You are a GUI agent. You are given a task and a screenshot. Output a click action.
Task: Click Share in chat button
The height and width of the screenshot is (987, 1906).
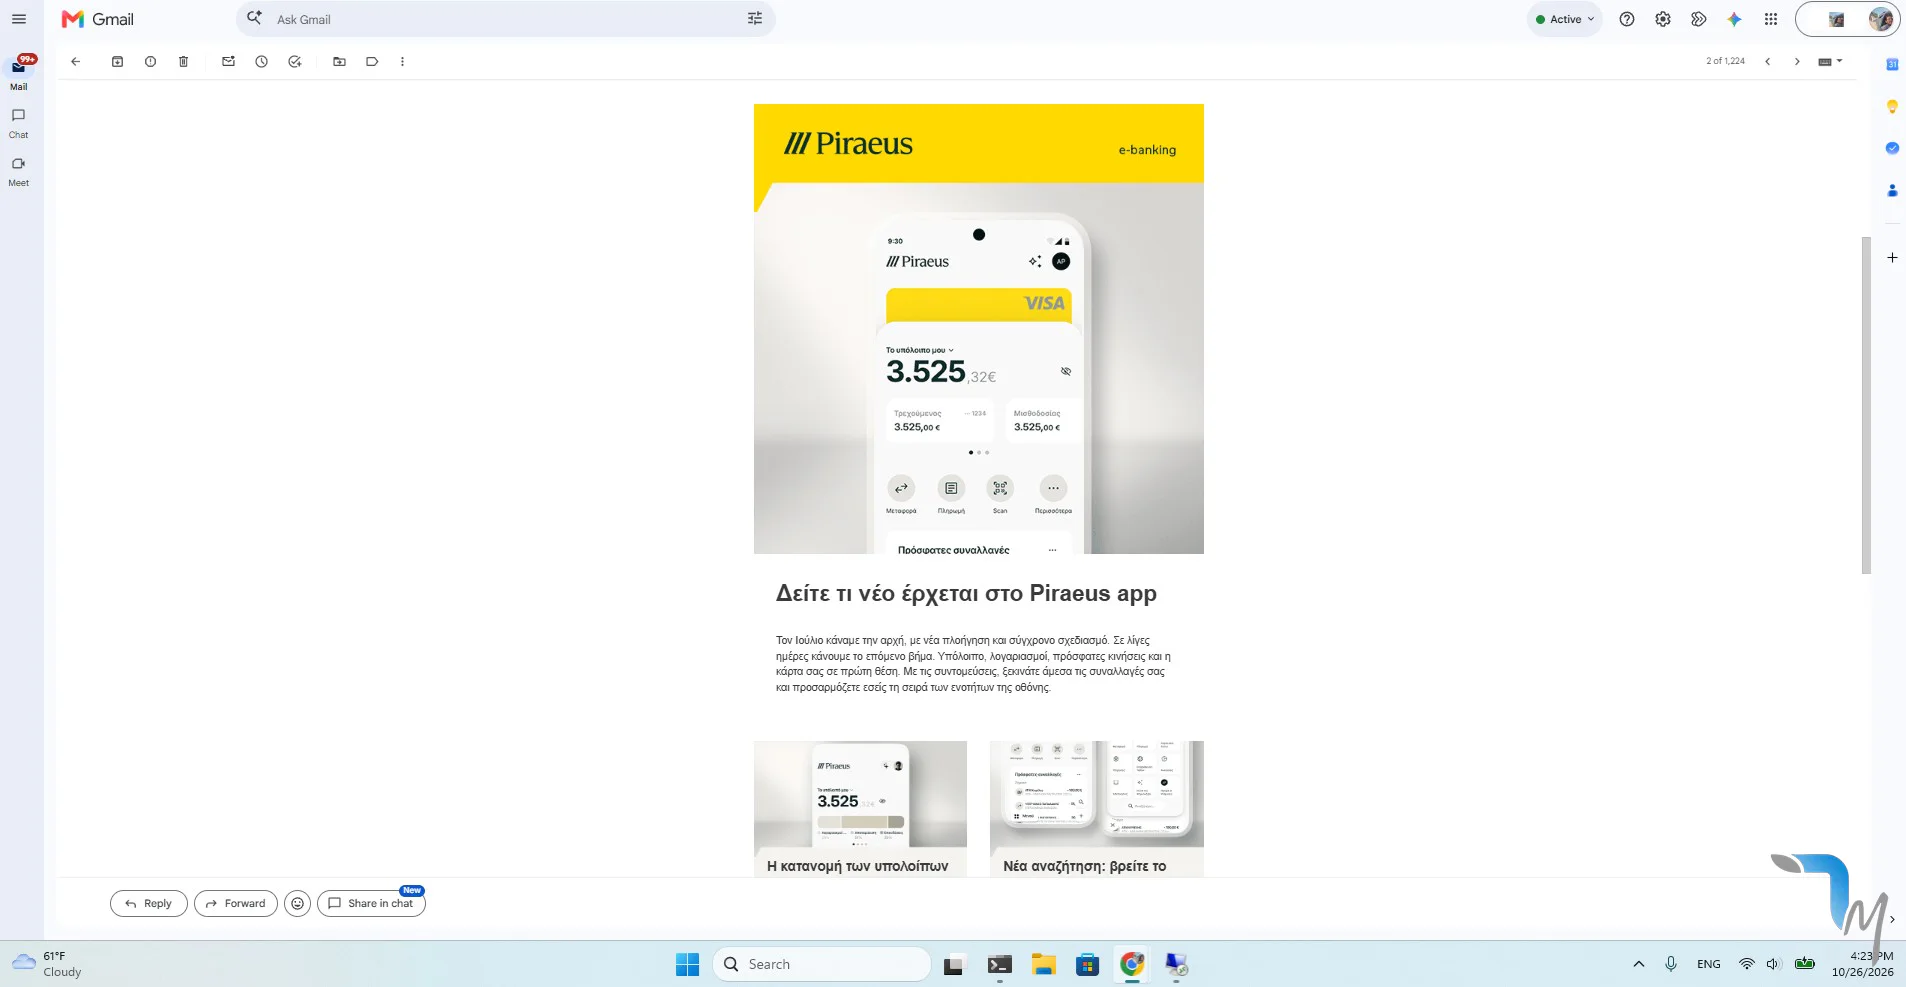point(371,903)
